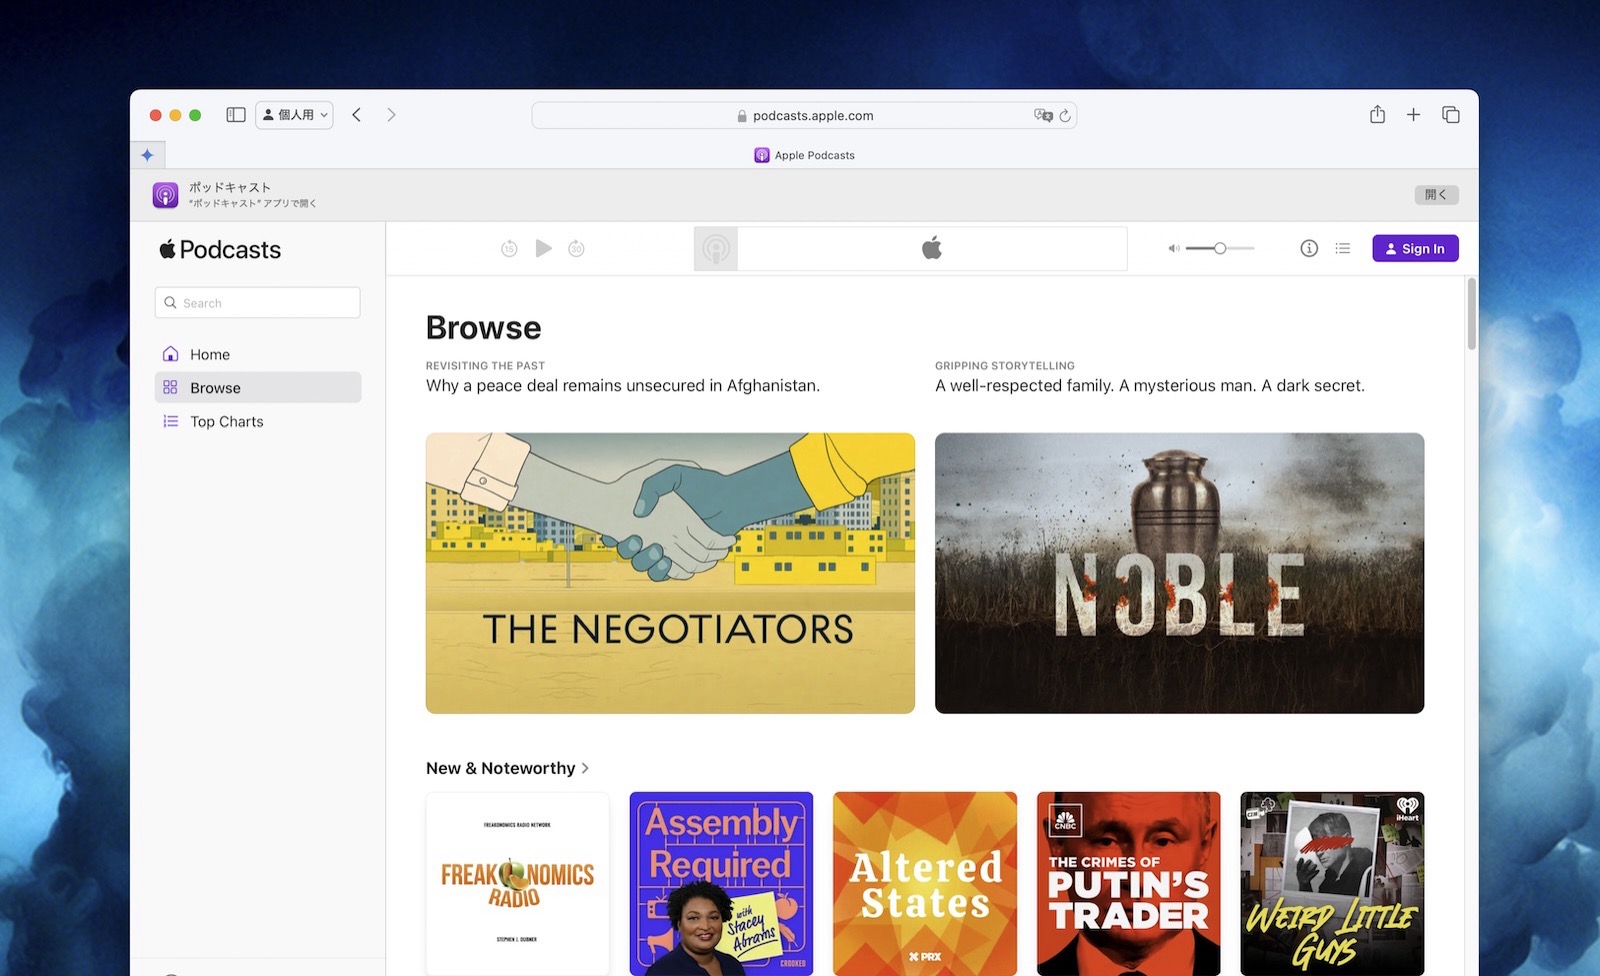Open the Up Next queue list
The width and height of the screenshot is (1600, 976).
click(1343, 248)
